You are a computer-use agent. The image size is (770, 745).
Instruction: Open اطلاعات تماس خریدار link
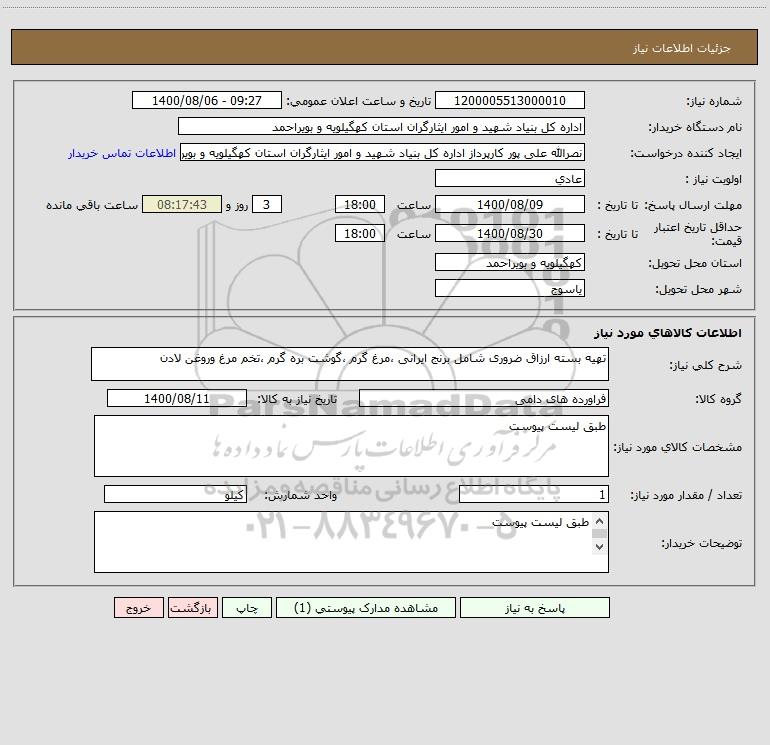122,153
